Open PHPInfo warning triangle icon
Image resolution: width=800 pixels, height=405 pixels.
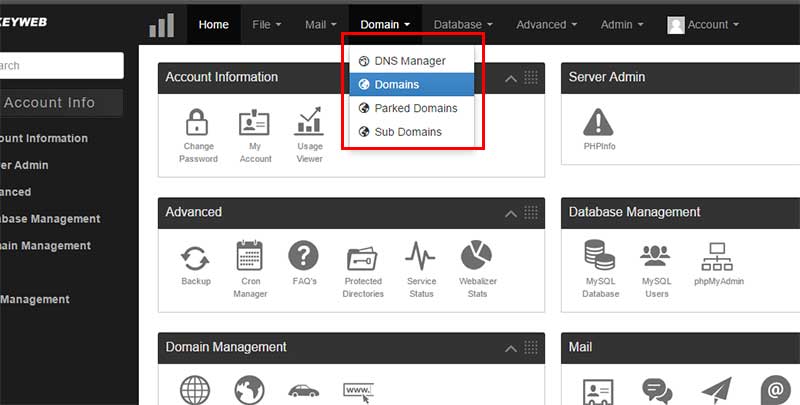pos(598,122)
